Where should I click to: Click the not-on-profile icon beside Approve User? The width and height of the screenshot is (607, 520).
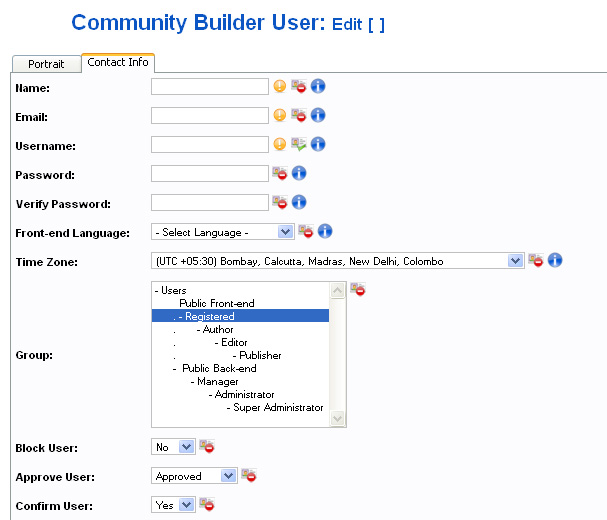[249, 475]
